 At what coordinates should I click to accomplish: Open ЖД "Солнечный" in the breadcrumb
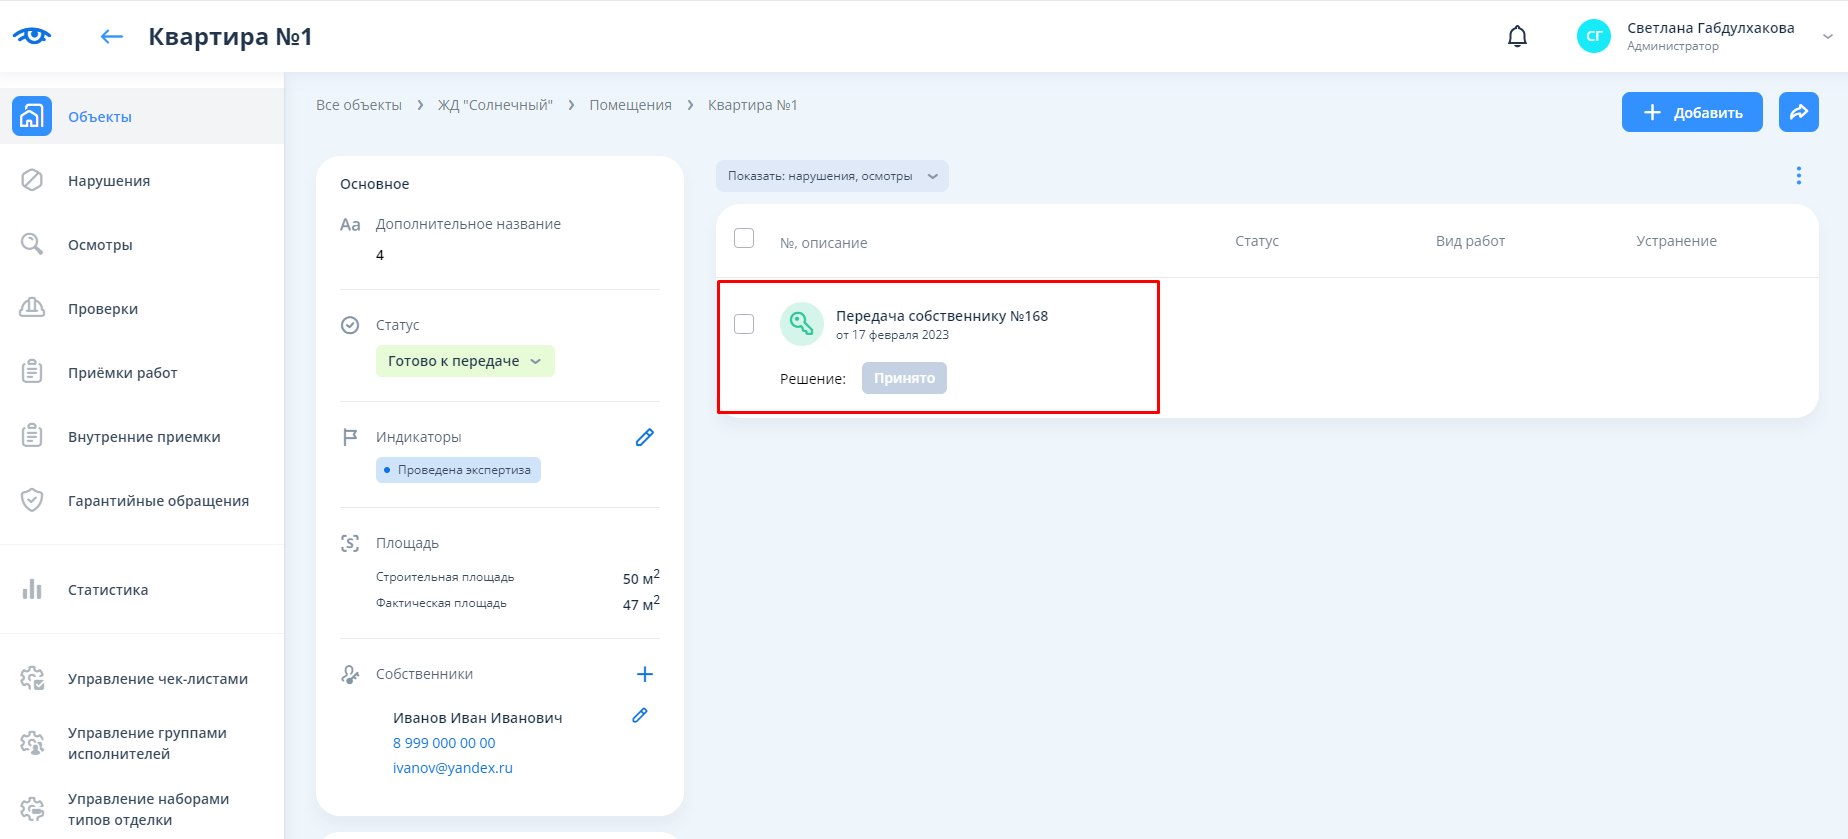coord(495,105)
